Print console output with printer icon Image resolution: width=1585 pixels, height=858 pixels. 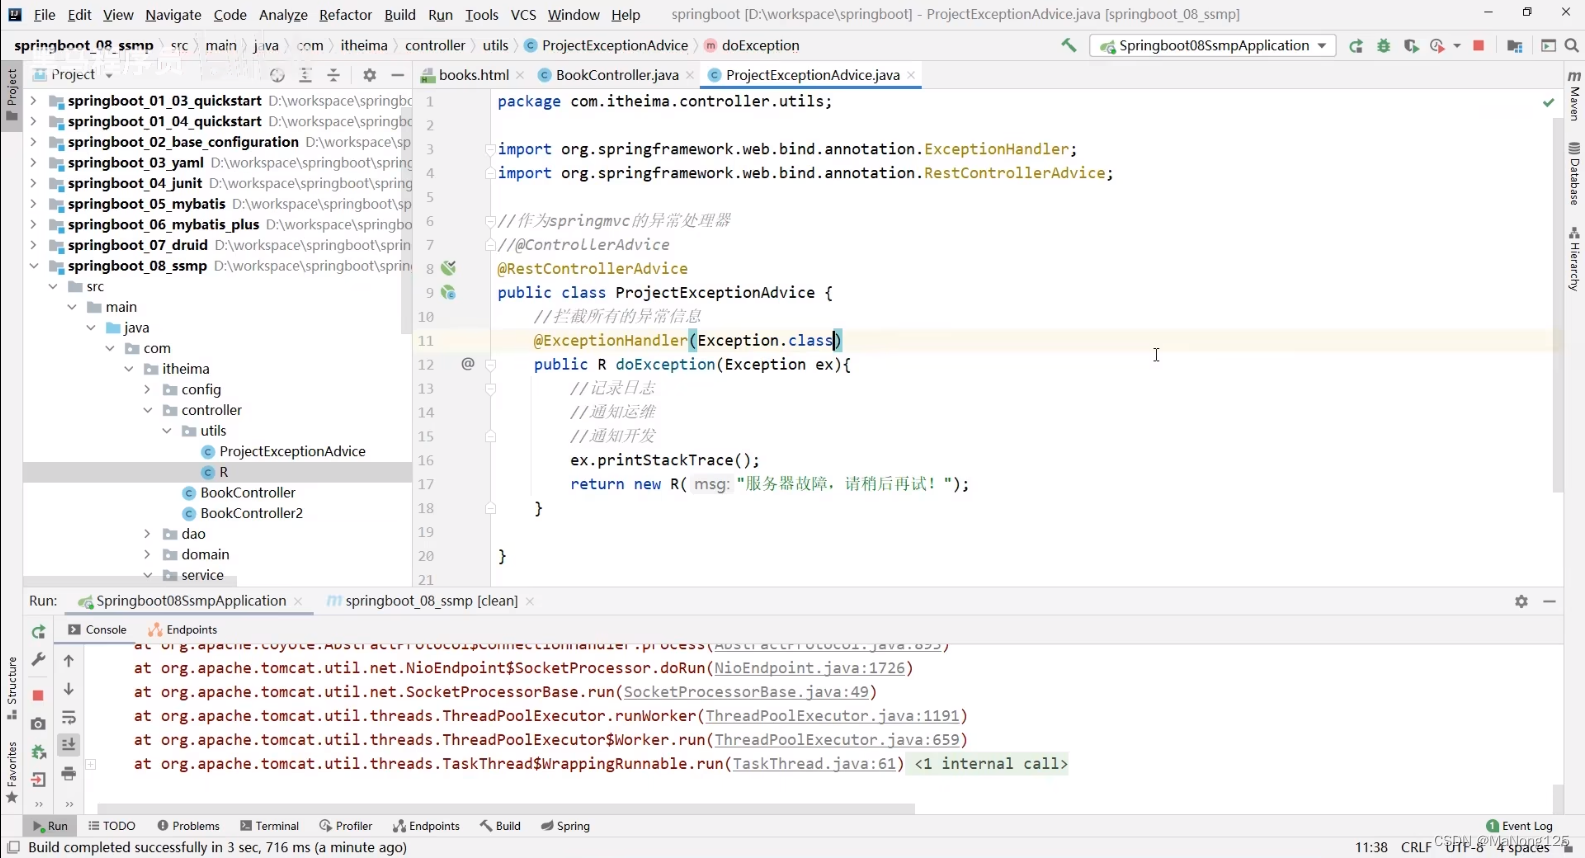tap(69, 773)
